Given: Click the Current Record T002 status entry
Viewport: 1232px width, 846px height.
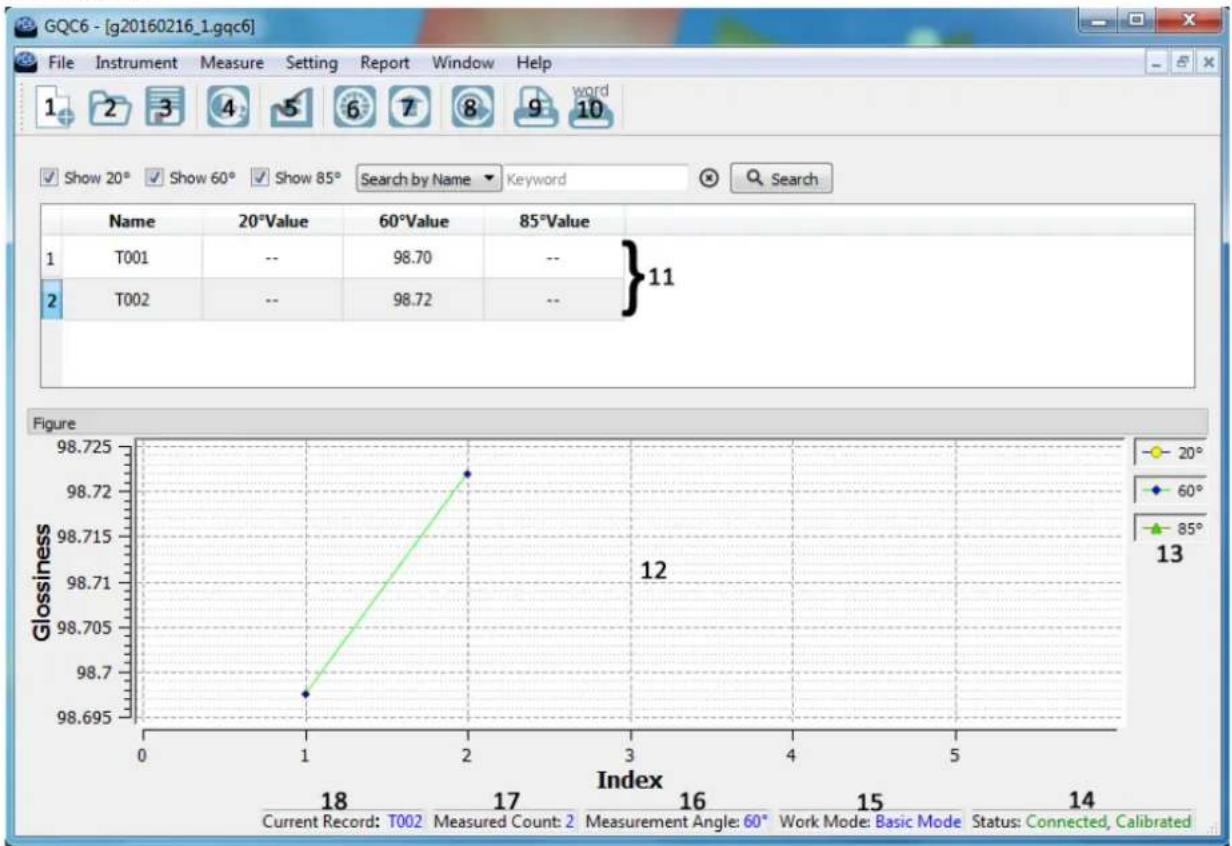Looking at the screenshot, I should (342, 821).
